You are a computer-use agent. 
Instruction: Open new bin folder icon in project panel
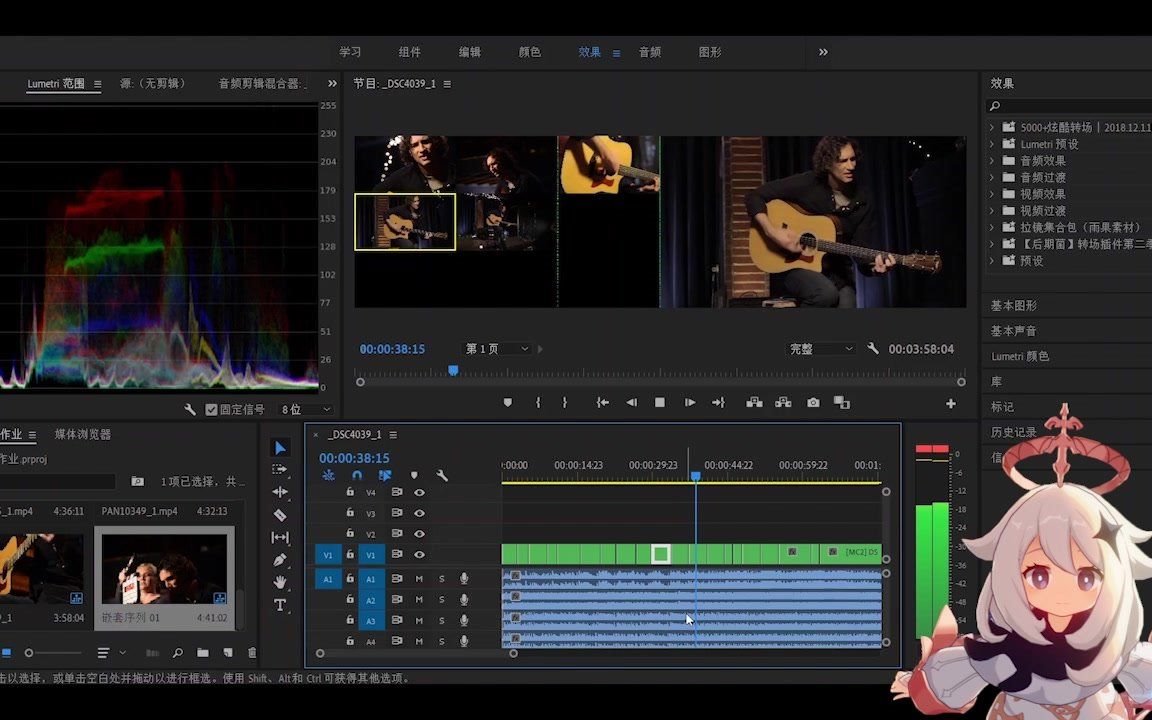point(203,652)
